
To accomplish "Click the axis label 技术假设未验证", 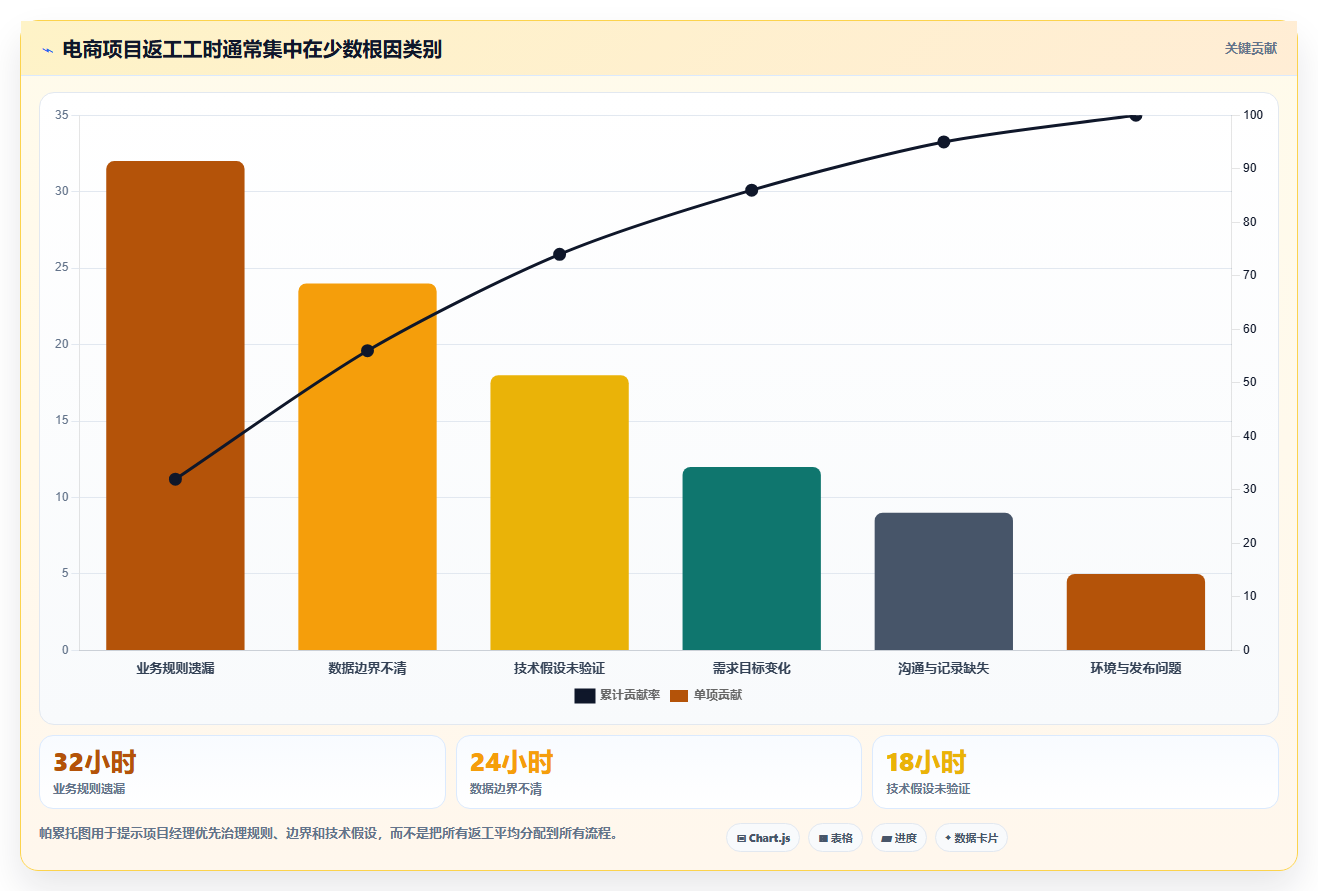I will (559, 668).
